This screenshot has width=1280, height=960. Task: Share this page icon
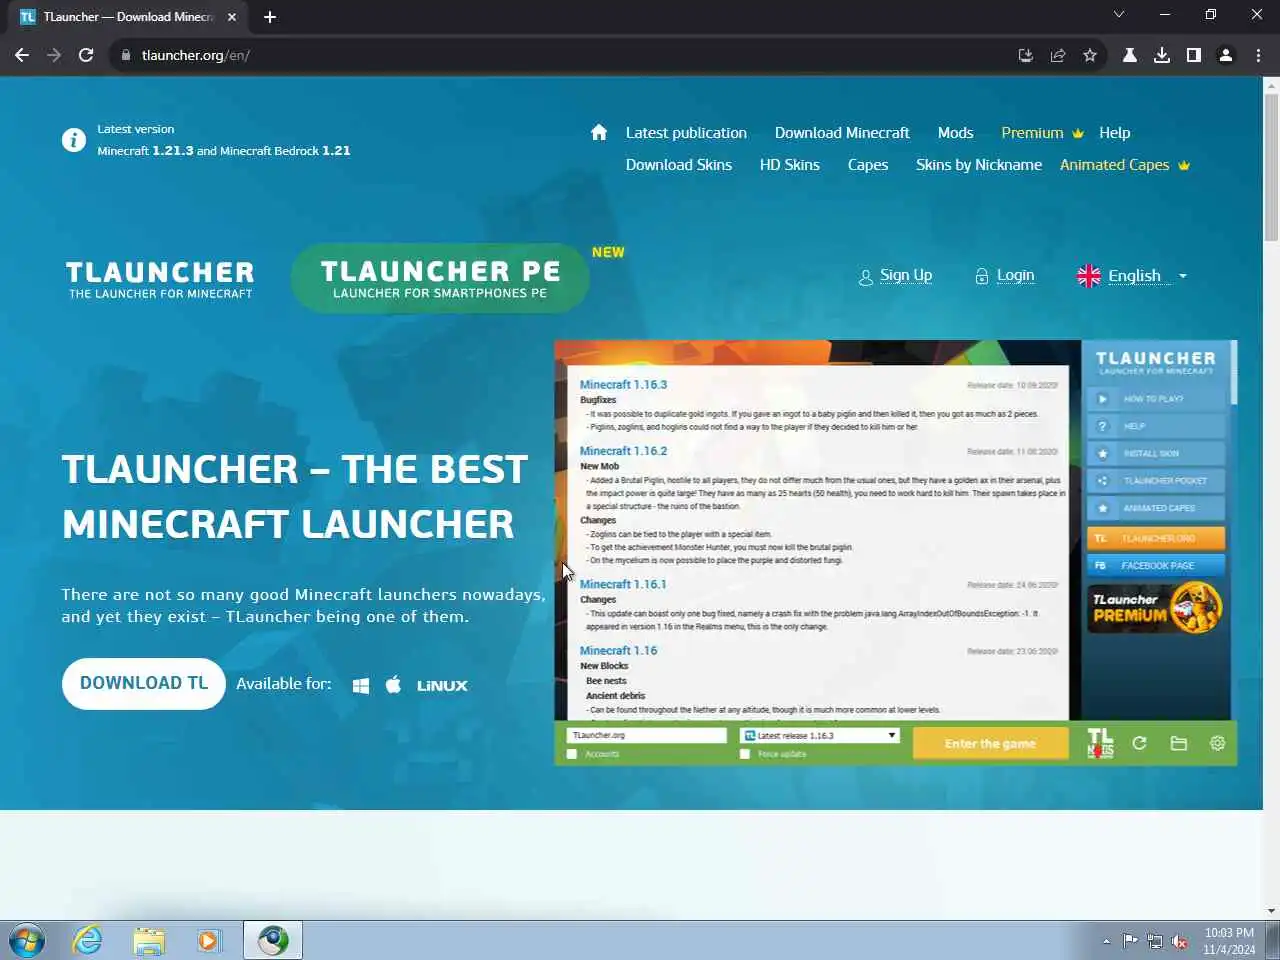1057,55
